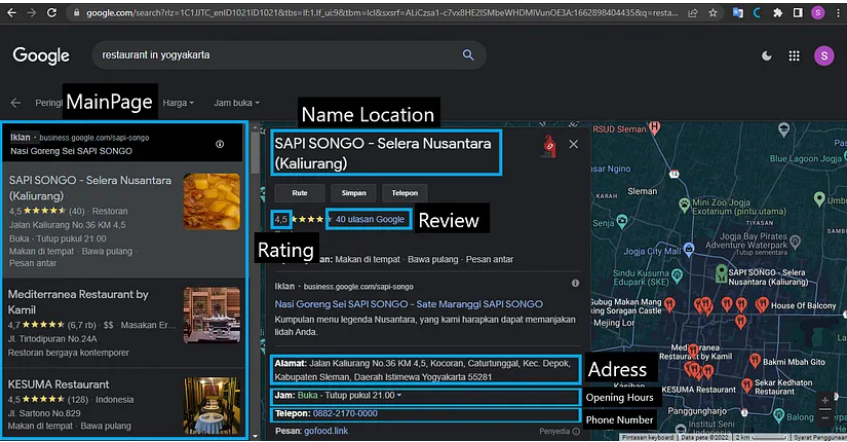The height and width of the screenshot is (442, 847).
Task: Select Mediterranea Restaurant by Kamil result
Action: pos(124,324)
